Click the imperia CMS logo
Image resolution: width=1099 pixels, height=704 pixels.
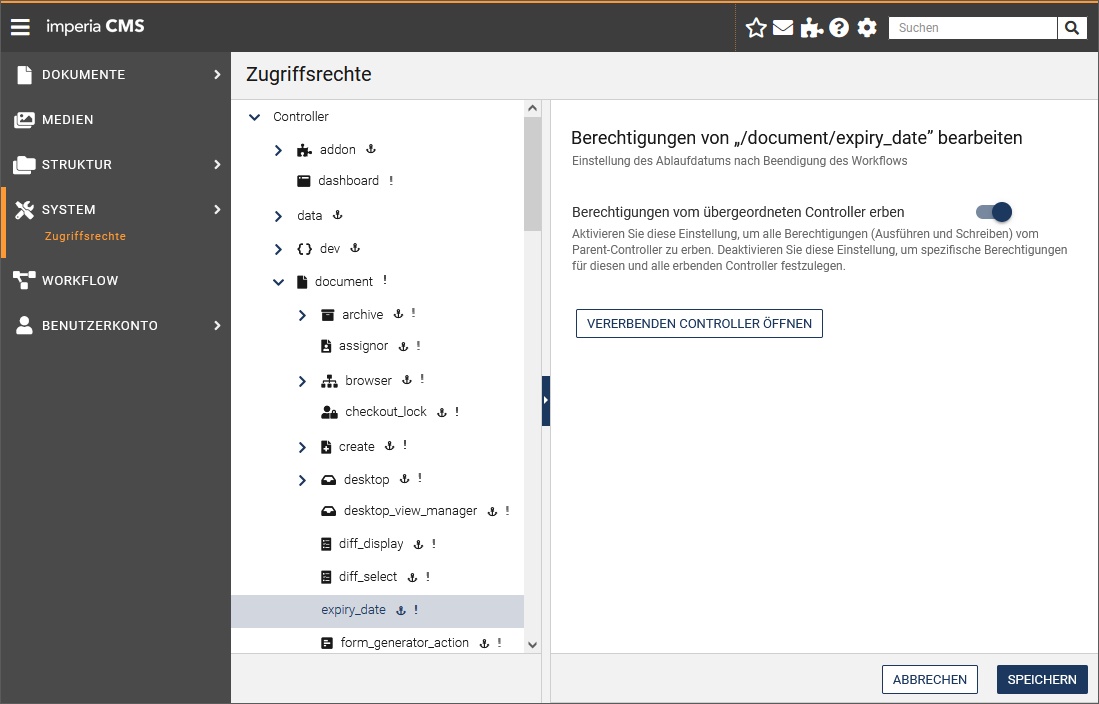coord(95,27)
